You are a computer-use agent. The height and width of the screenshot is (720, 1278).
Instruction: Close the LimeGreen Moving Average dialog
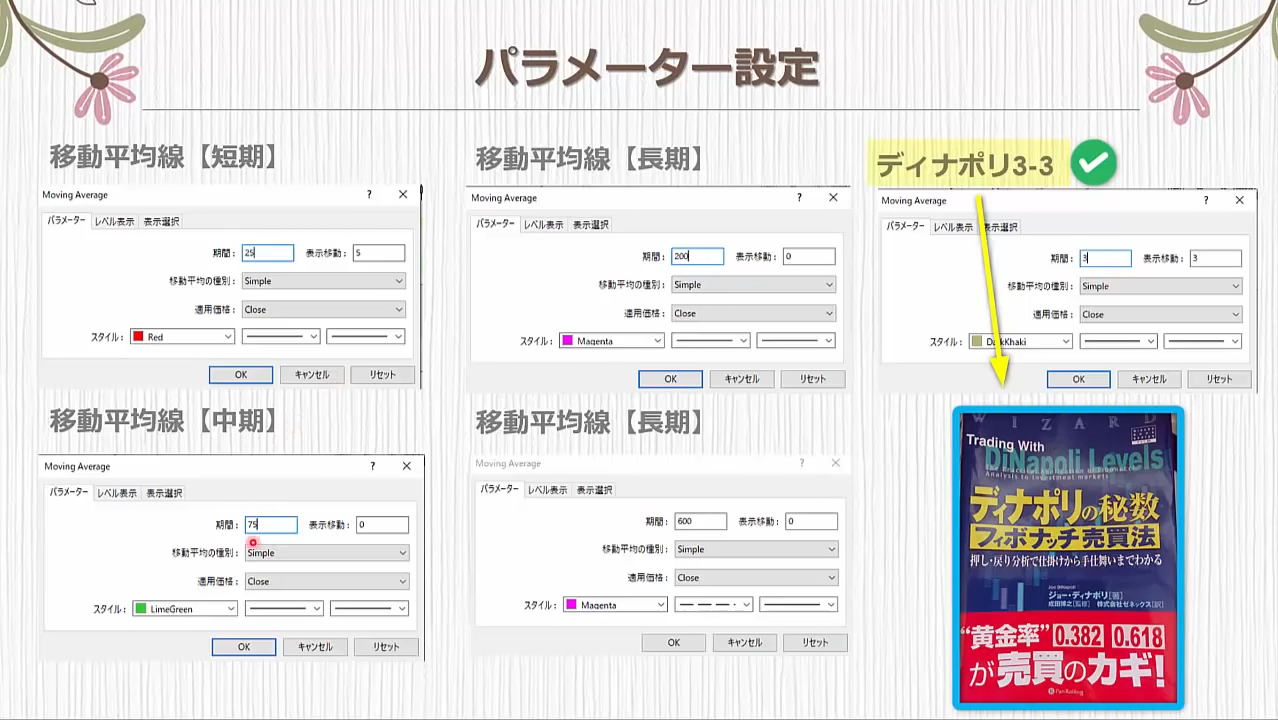tap(406, 466)
